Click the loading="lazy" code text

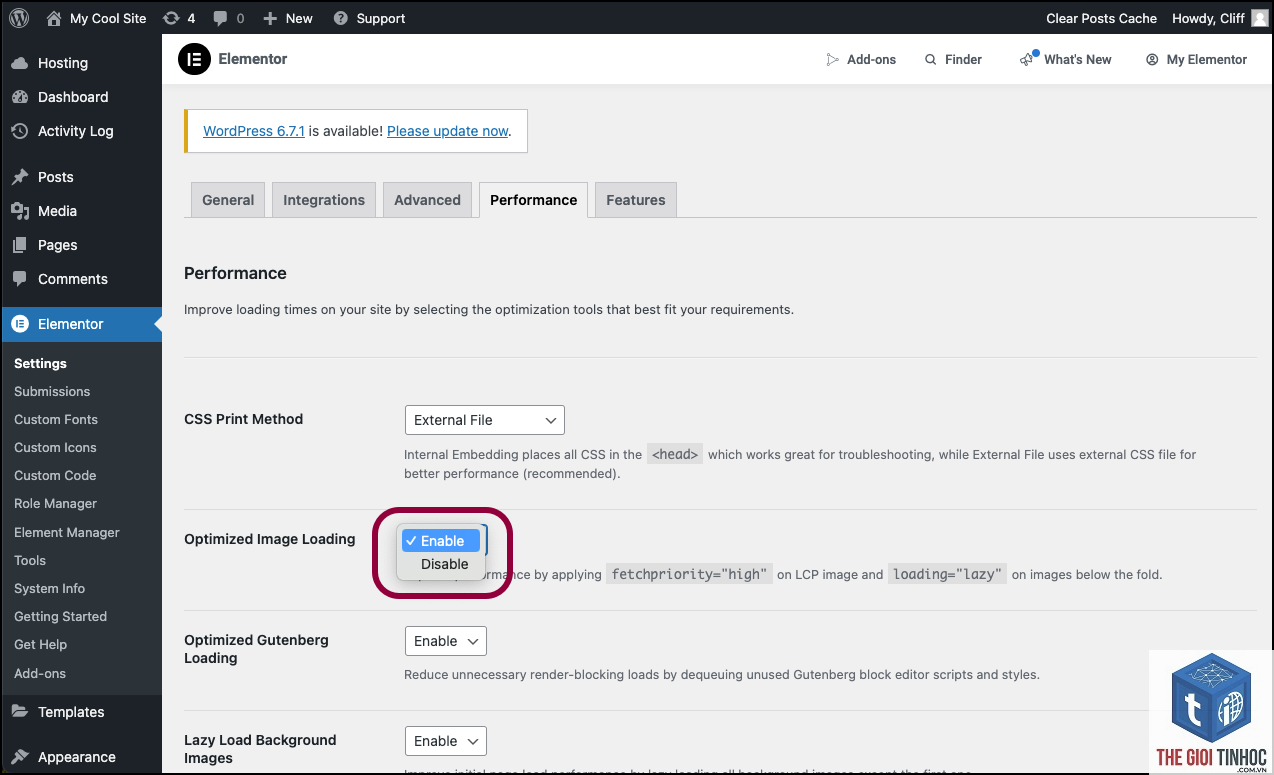tap(946, 574)
